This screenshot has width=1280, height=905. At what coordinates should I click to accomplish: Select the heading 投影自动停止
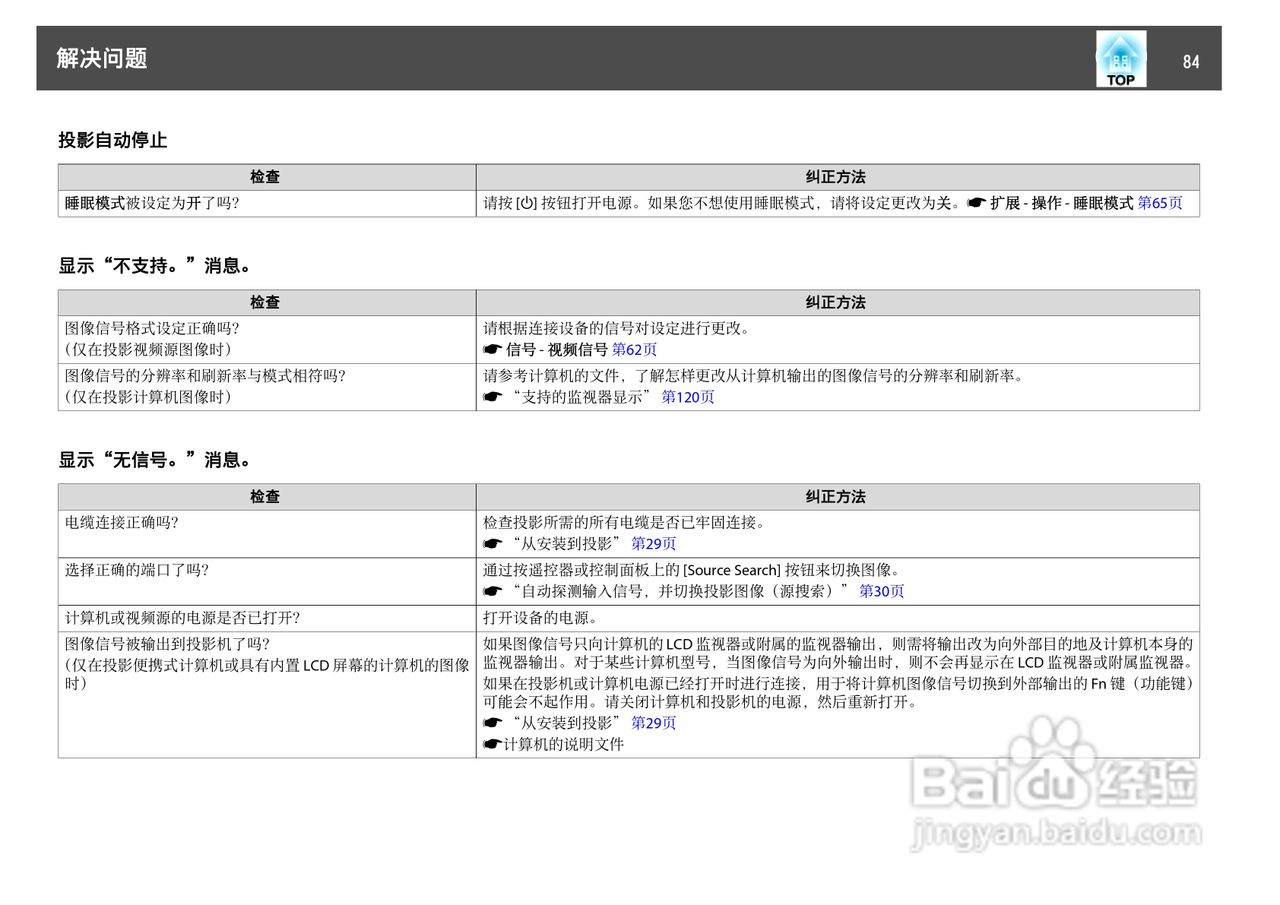pyautogui.click(x=112, y=141)
